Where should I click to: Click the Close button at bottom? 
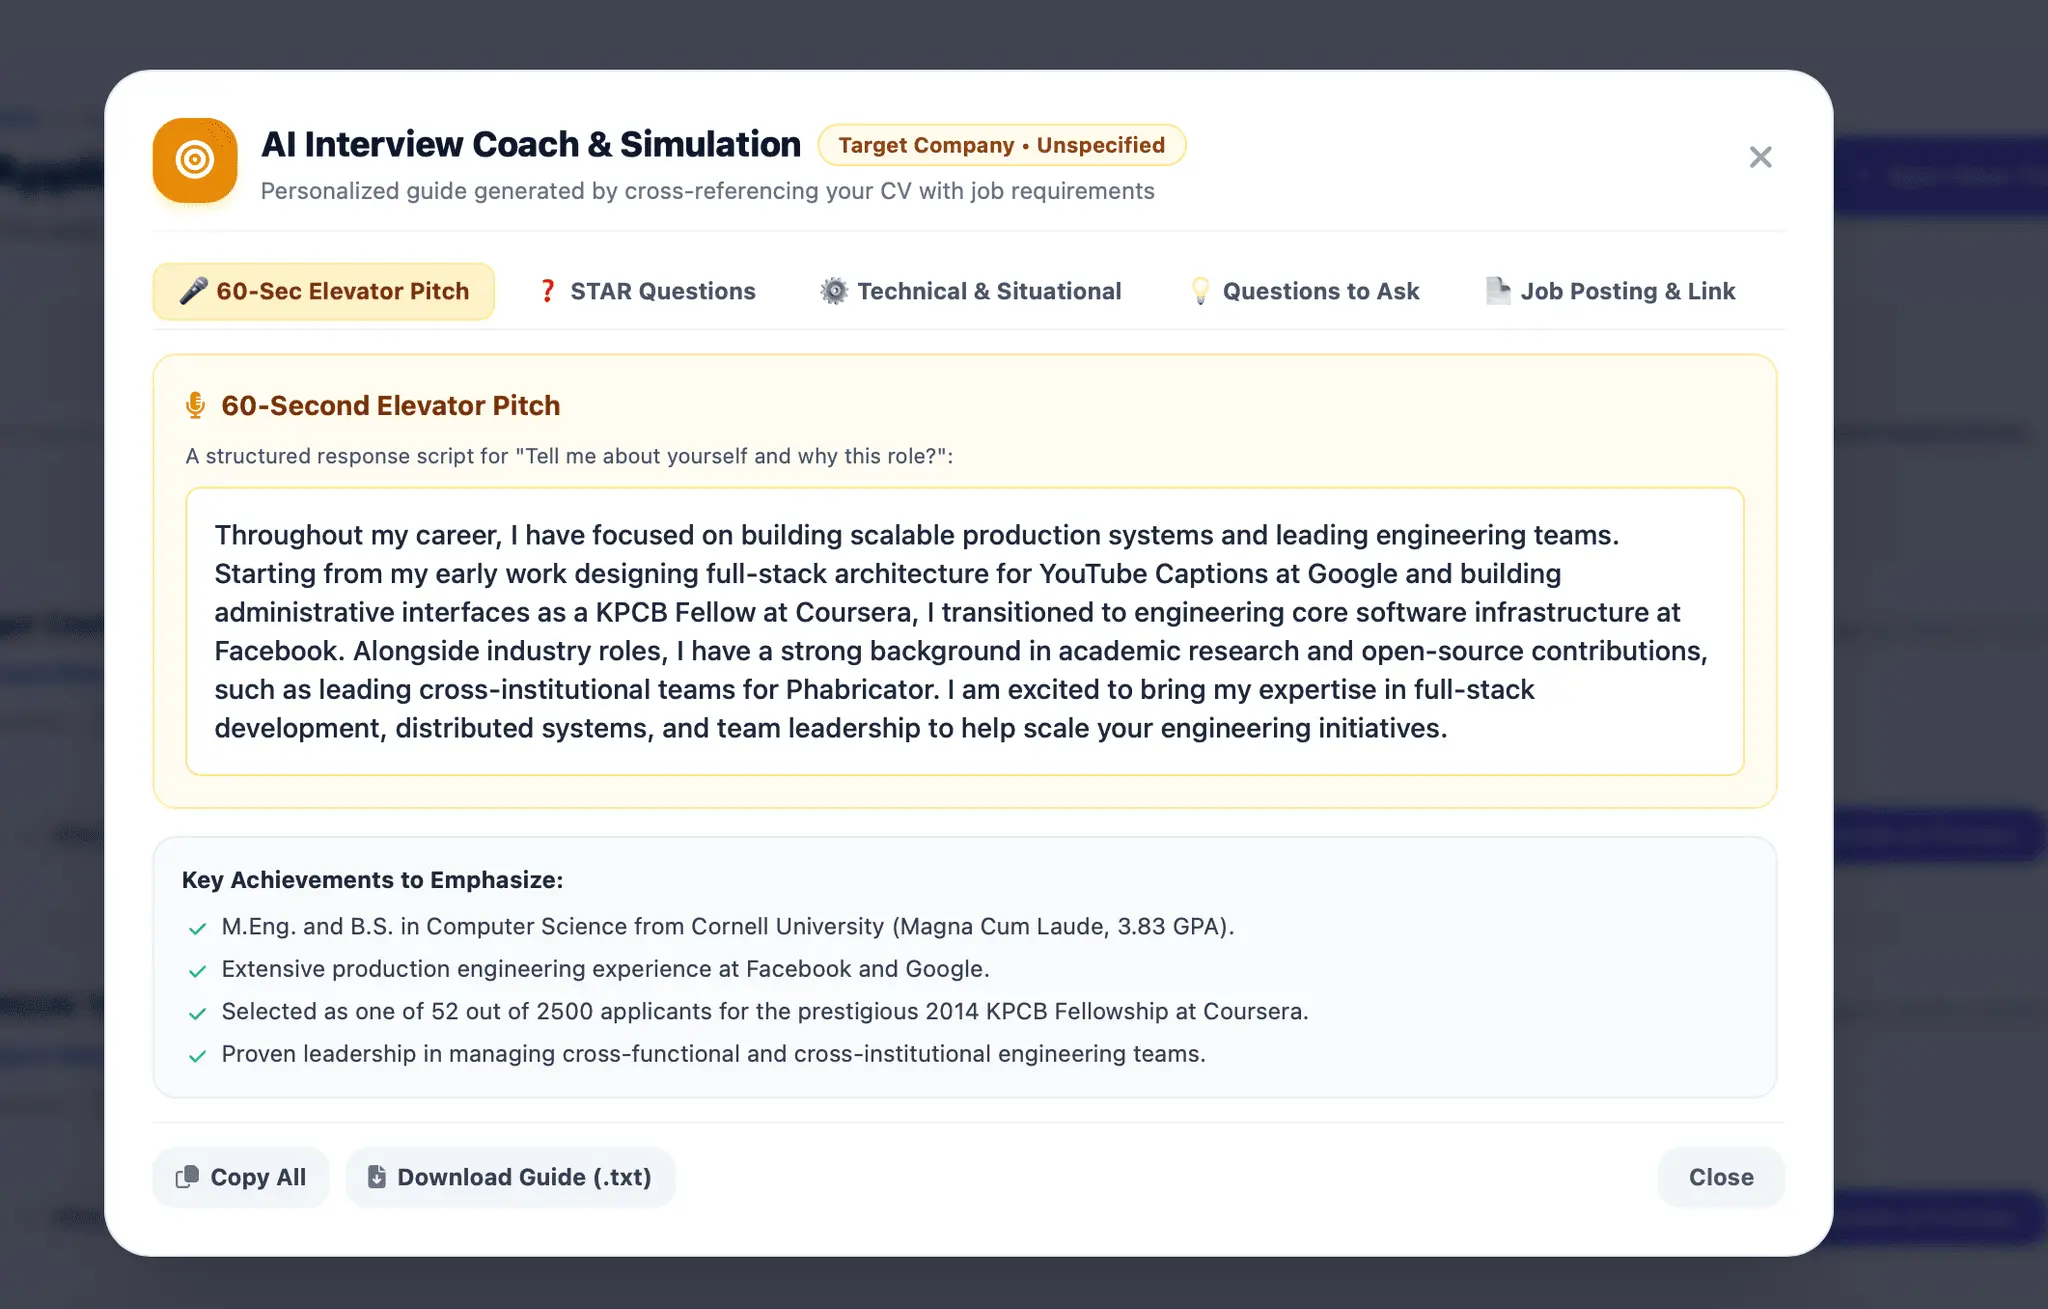click(x=1721, y=1177)
